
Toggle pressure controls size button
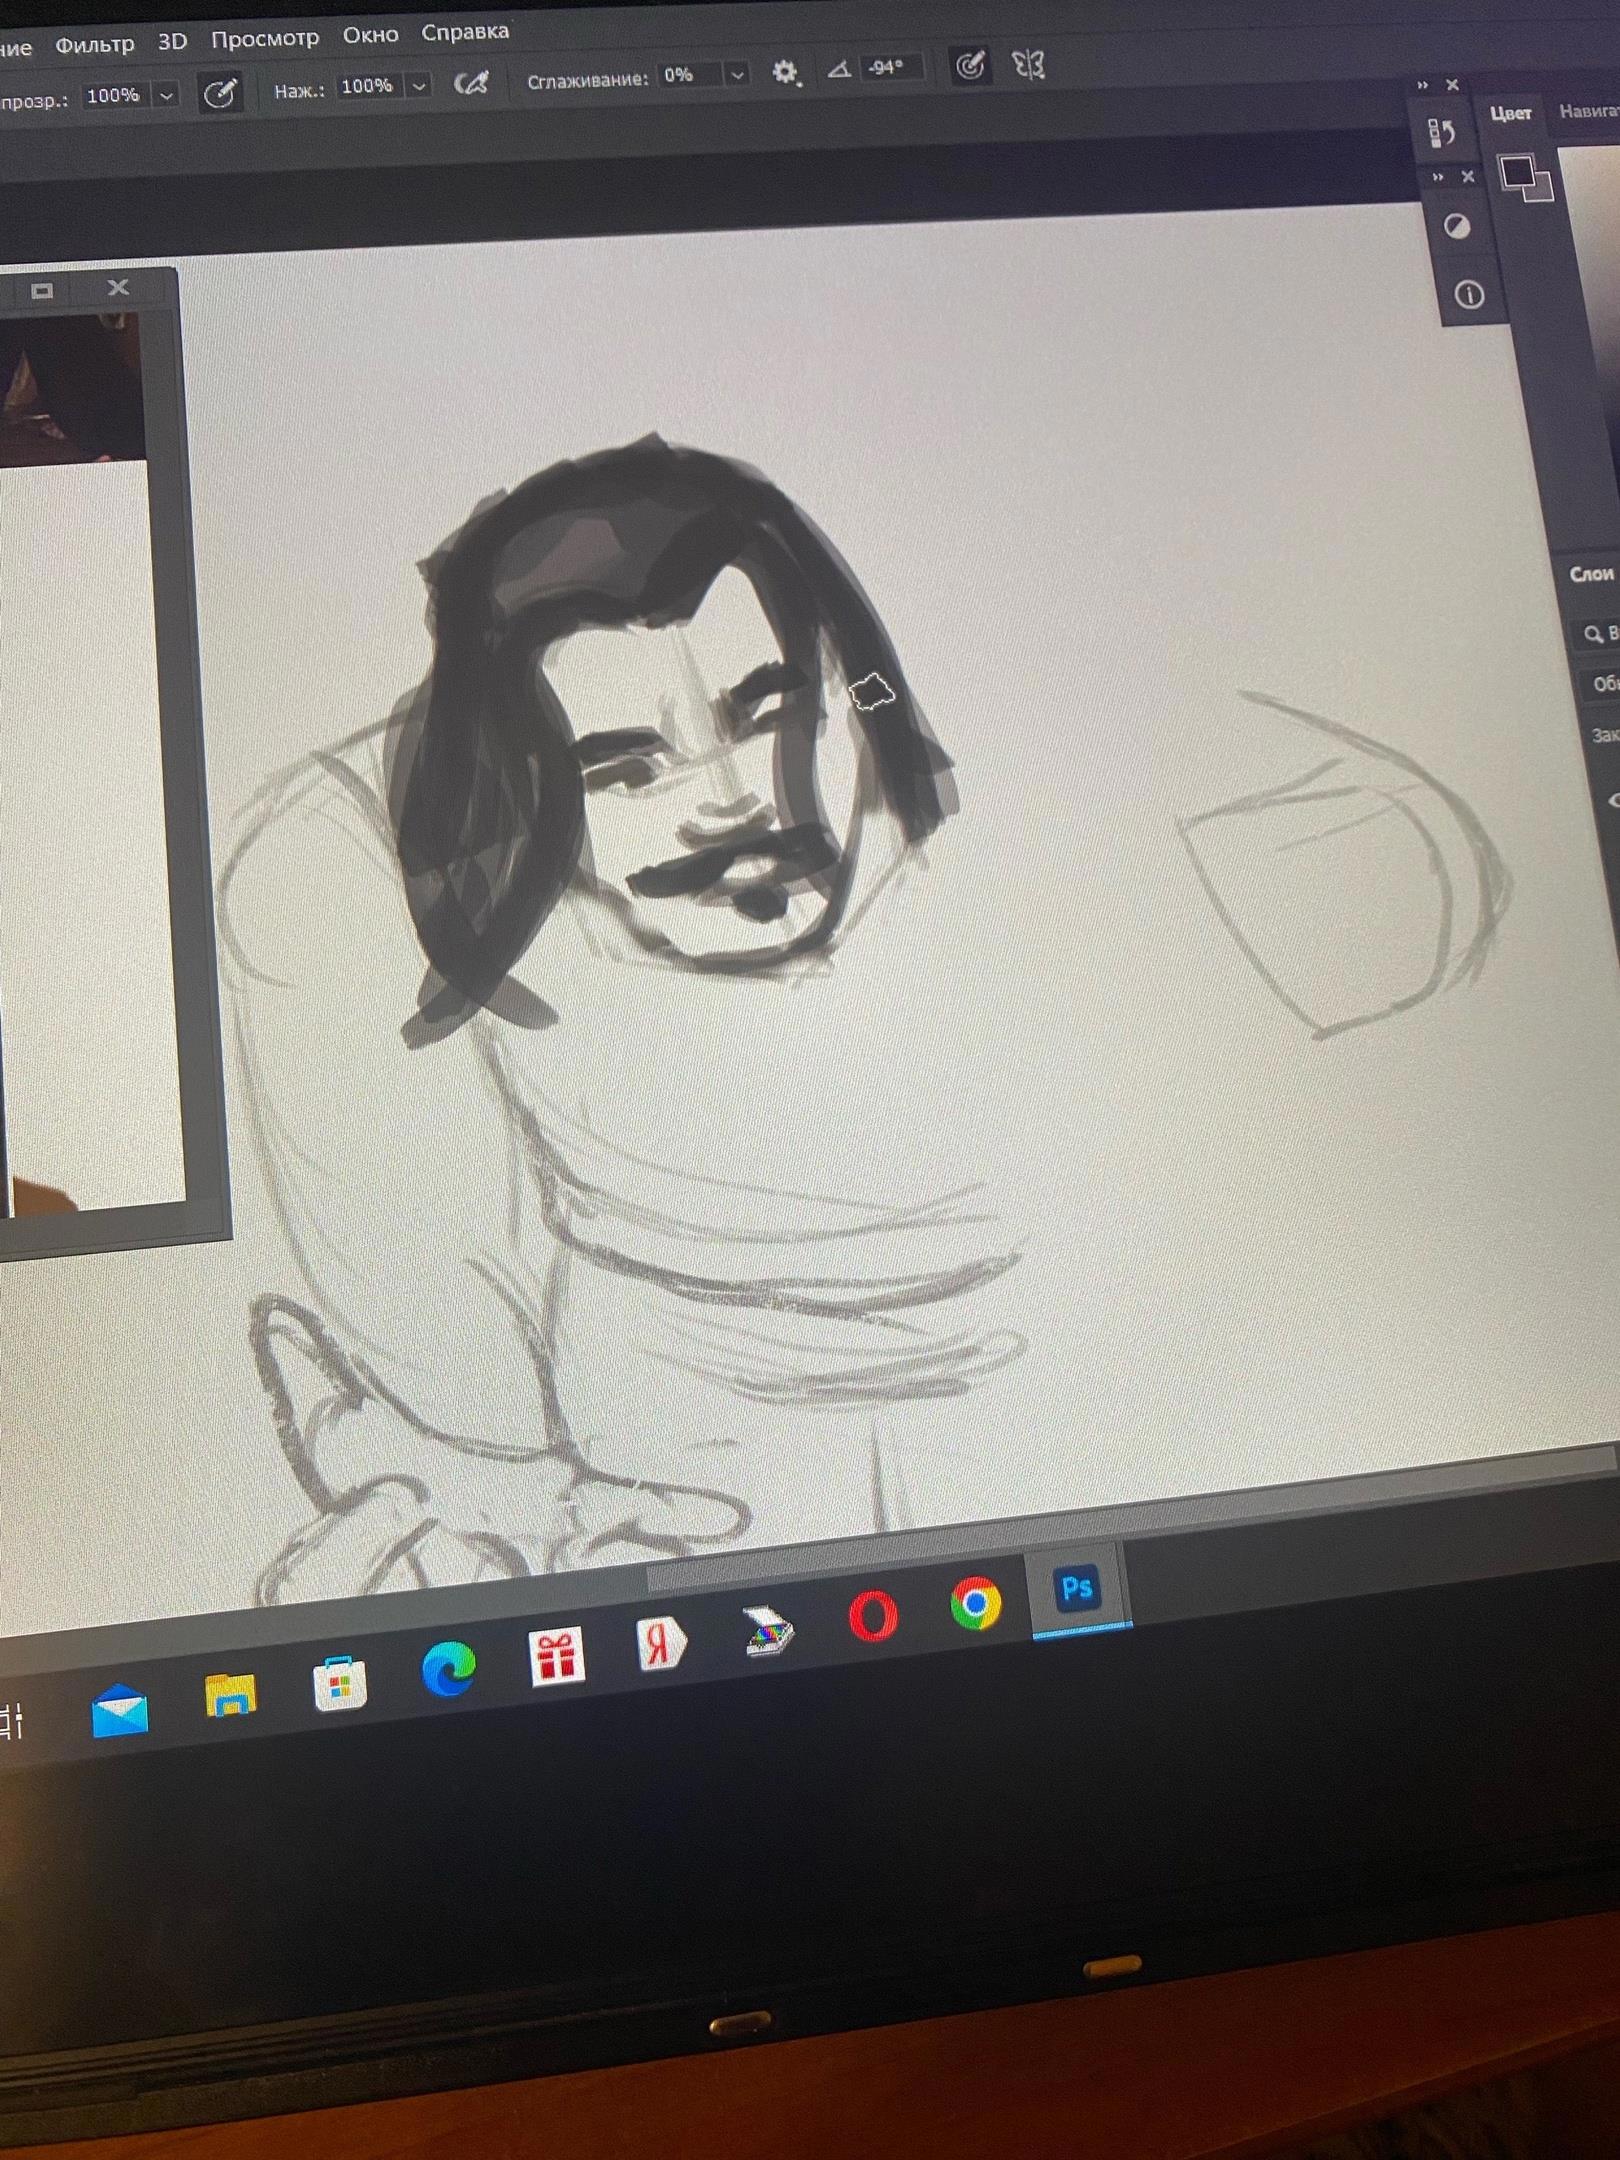point(969,66)
